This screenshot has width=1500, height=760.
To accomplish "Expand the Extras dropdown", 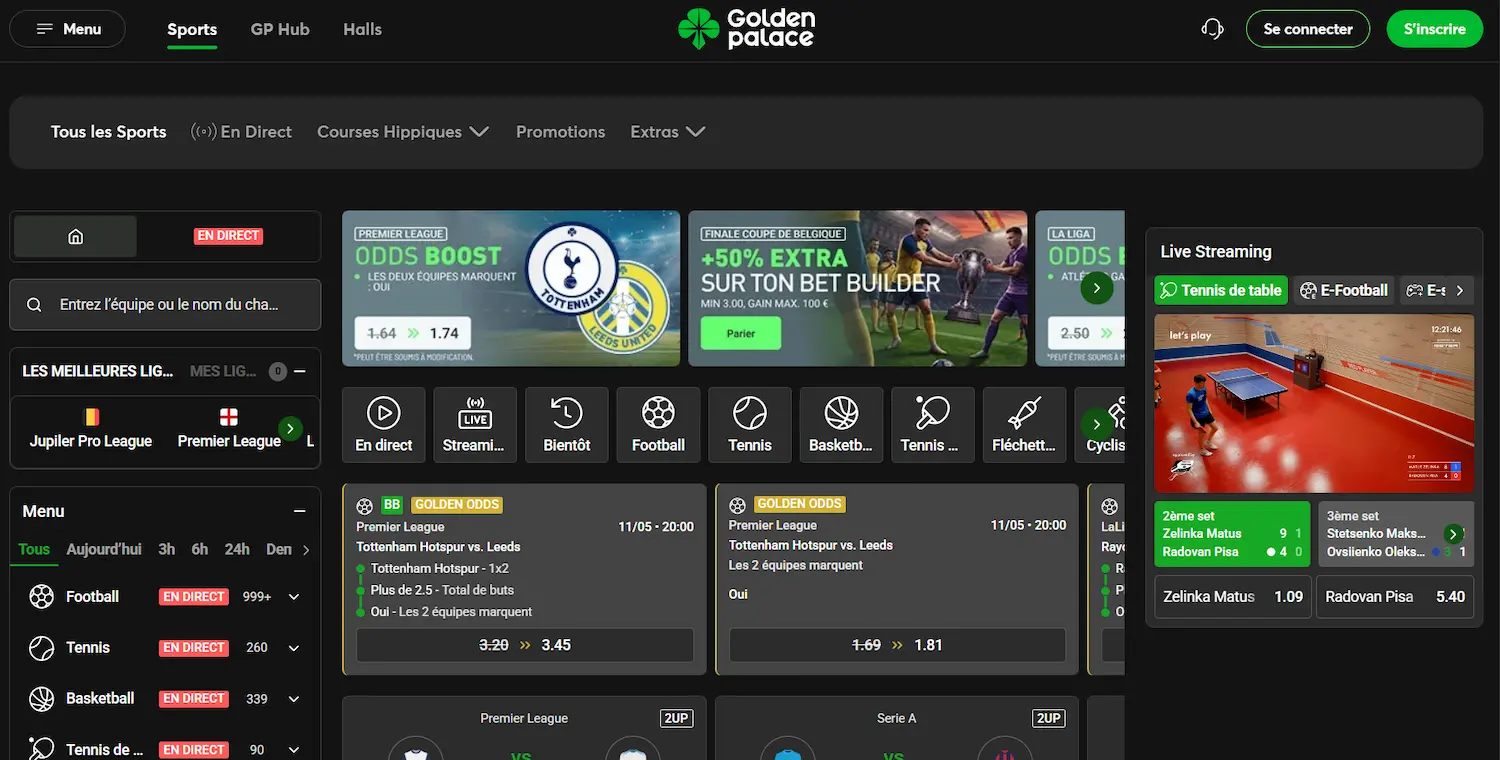I will pyautogui.click(x=668, y=132).
